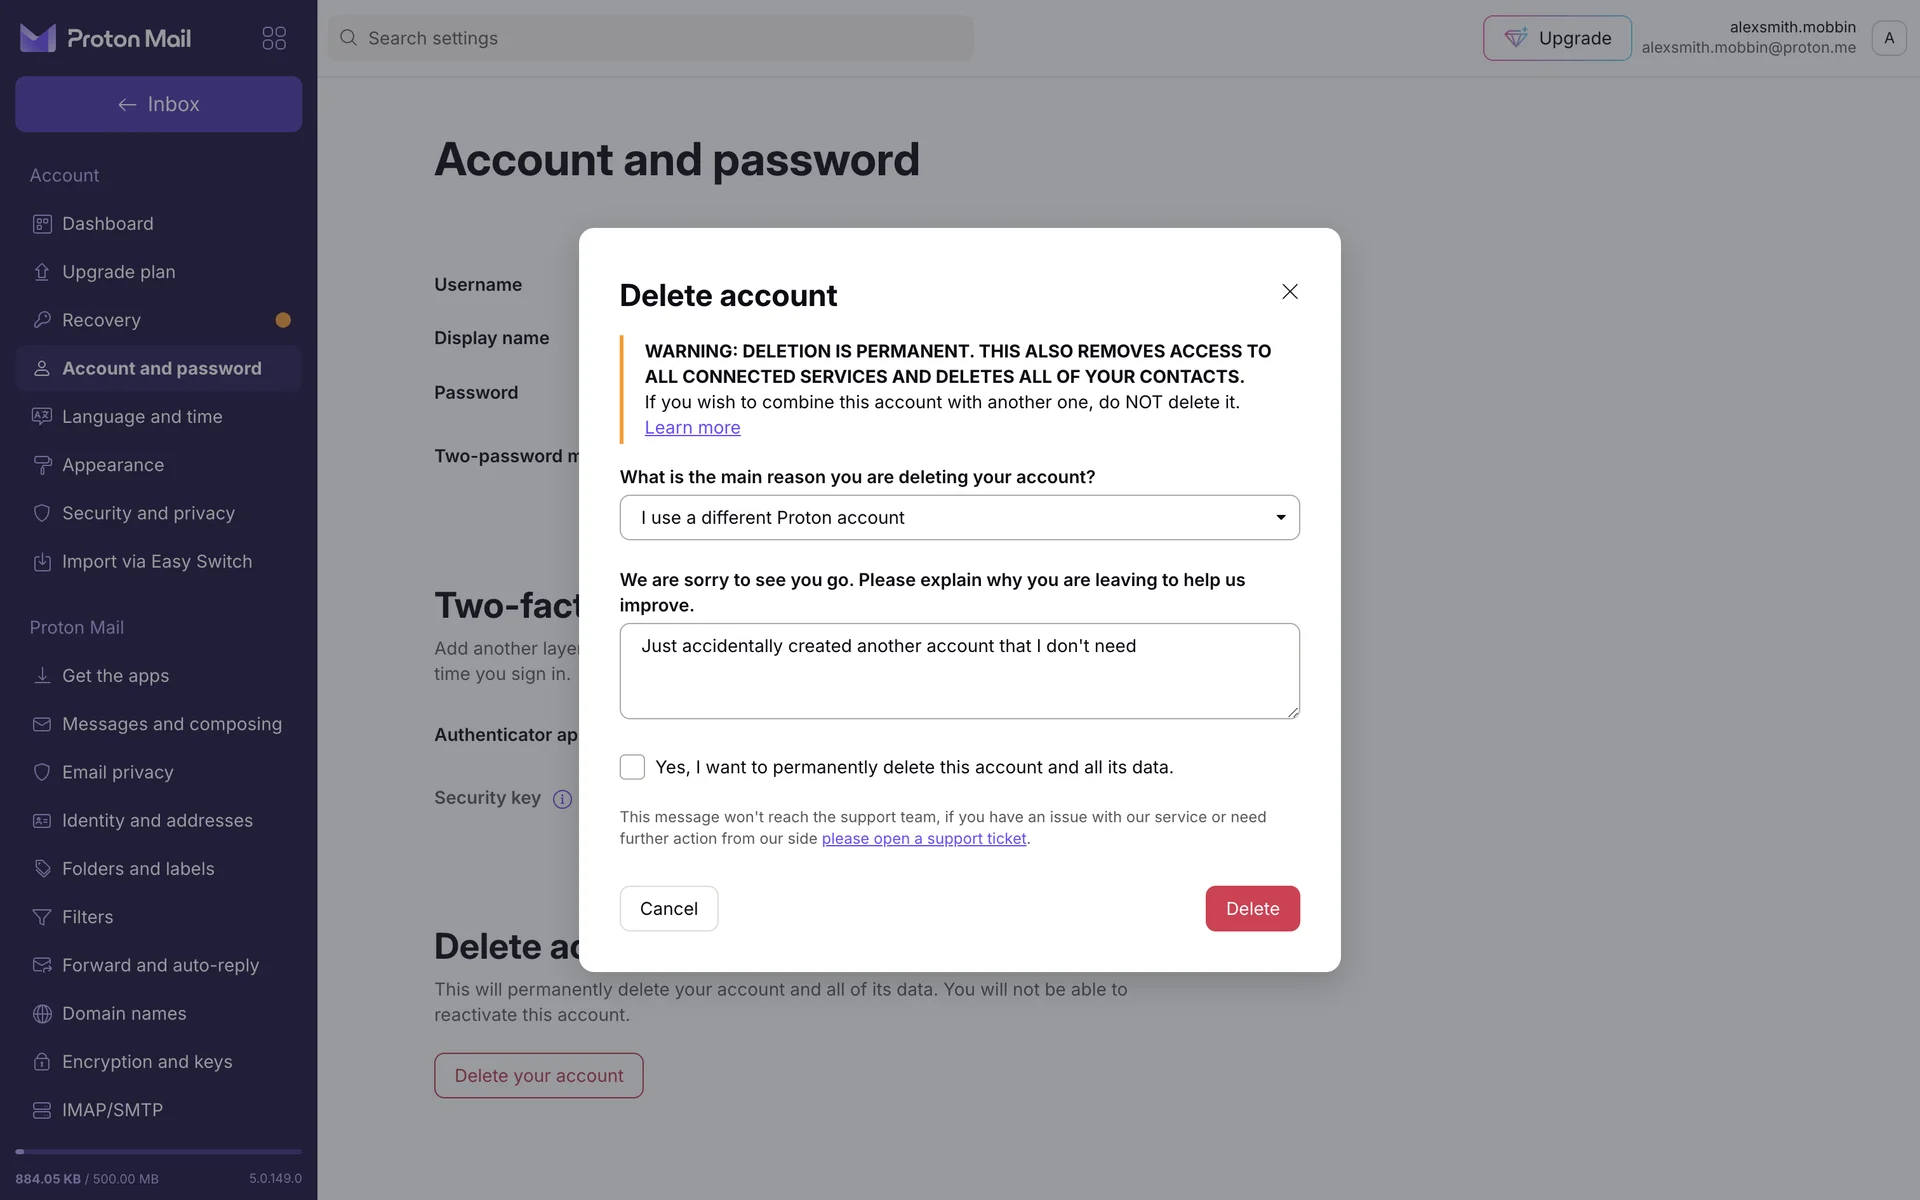Click the Proton Mail logo

click(105, 38)
